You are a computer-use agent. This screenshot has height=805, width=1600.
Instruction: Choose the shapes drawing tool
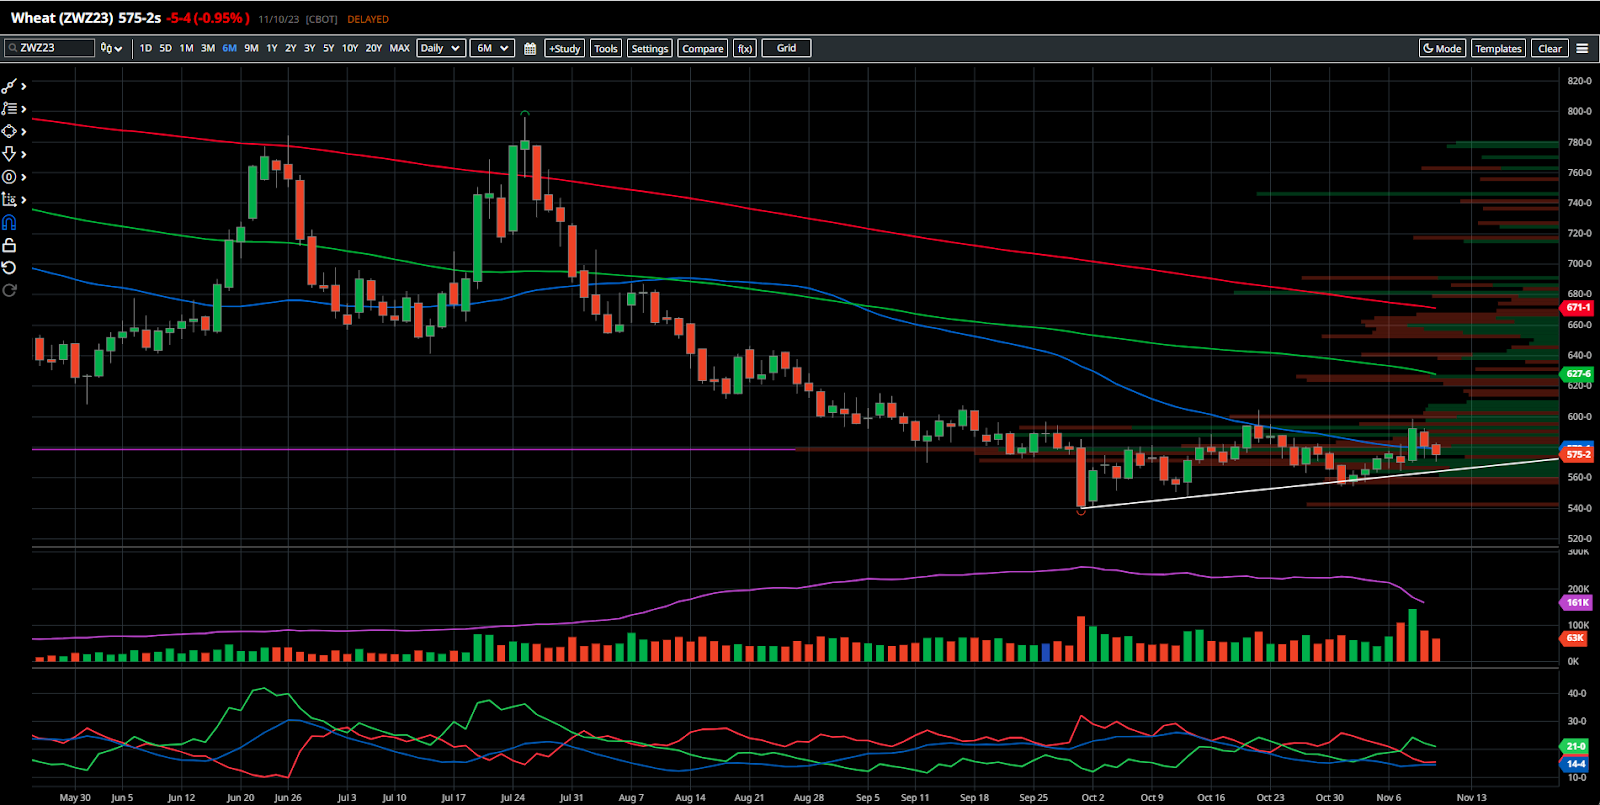pos(10,132)
